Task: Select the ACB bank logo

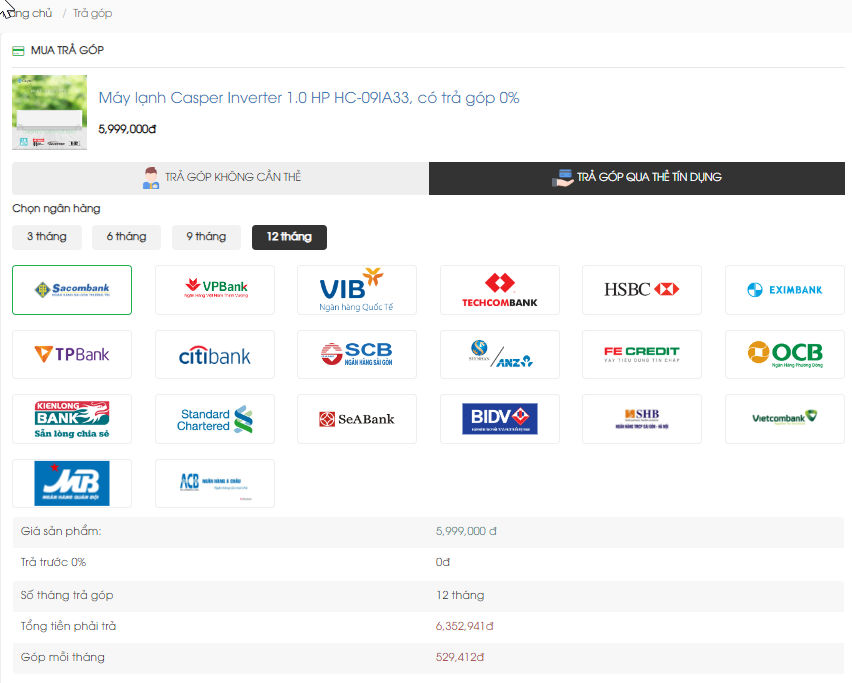Action: pos(215,483)
